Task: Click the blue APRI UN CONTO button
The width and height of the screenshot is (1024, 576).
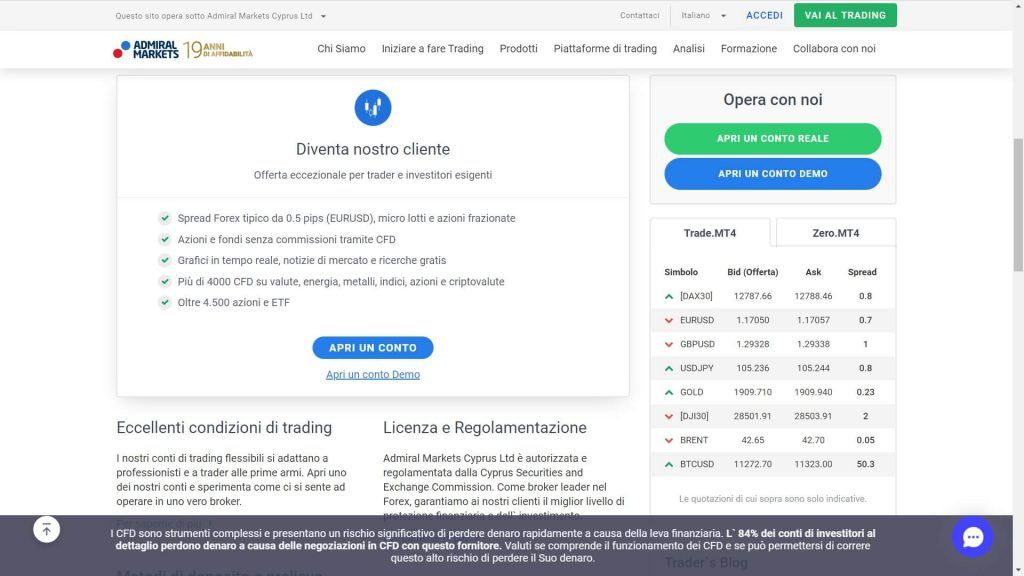Action: click(373, 348)
